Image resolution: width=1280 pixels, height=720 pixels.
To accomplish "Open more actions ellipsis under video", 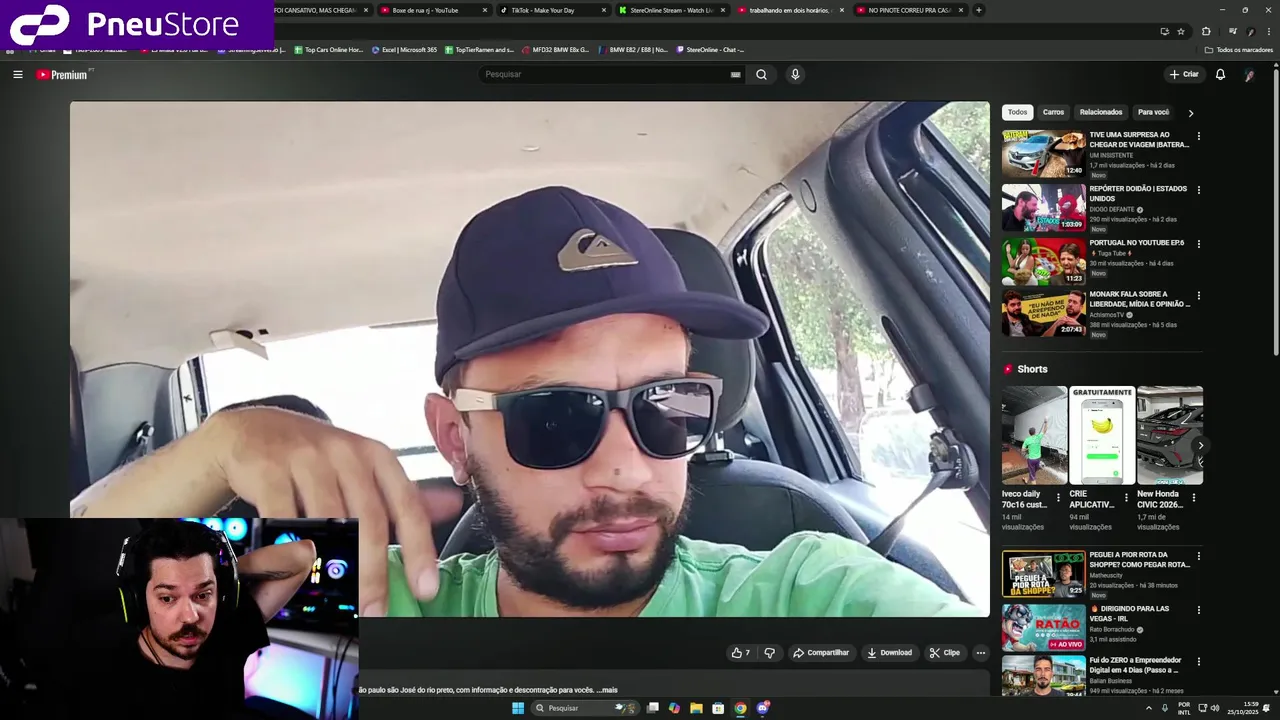I will click(x=981, y=652).
